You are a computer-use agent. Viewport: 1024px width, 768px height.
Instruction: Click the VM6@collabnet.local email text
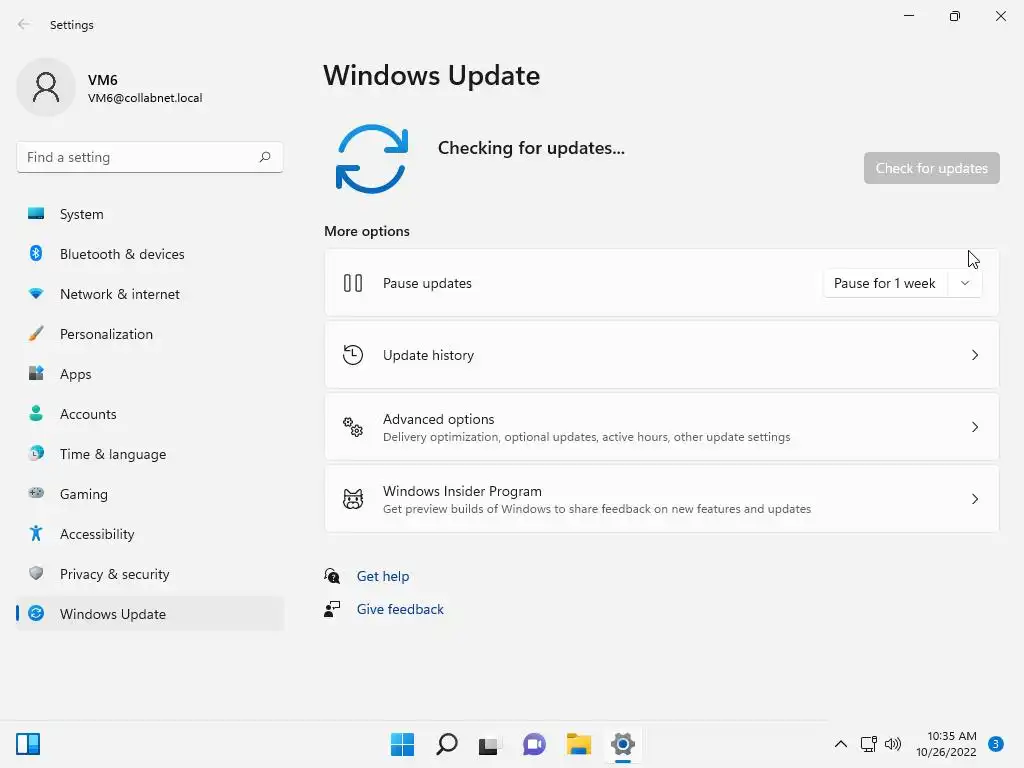pos(145,98)
